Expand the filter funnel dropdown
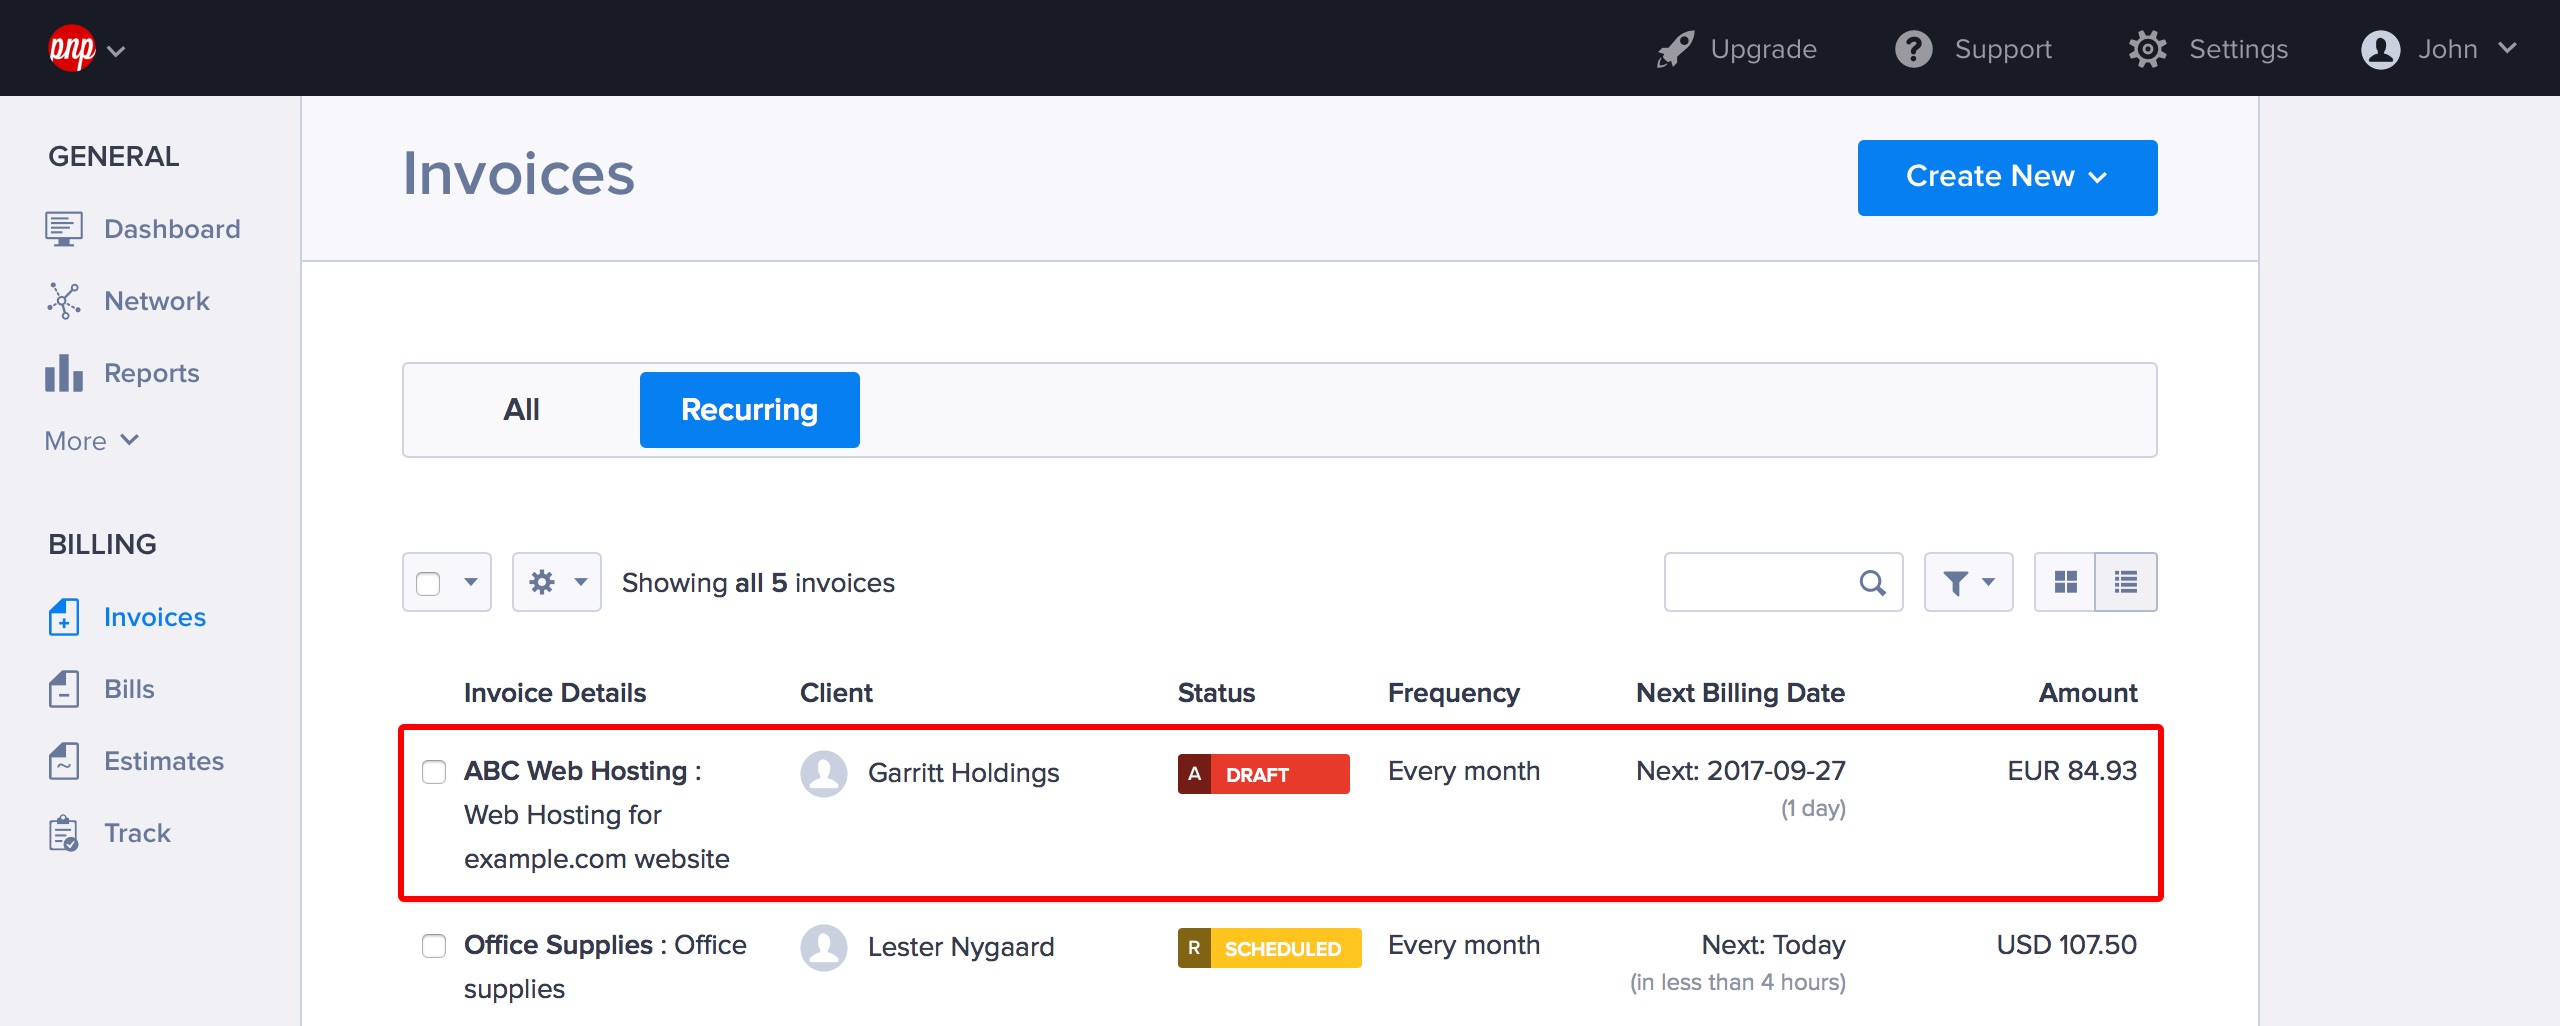This screenshot has width=2560, height=1026. pos(1968,582)
